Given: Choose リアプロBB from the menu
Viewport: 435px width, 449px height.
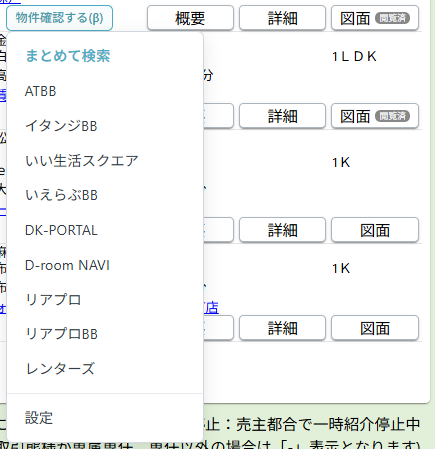Looking at the screenshot, I should coord(62,334).
